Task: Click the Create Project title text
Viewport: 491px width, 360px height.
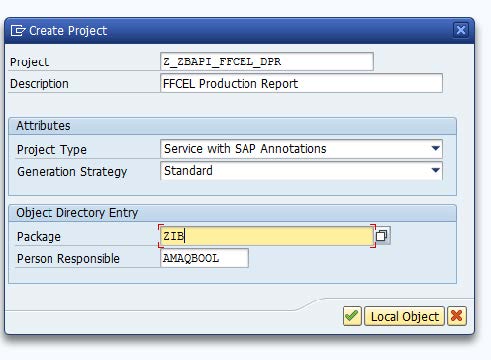Action: 68,31
